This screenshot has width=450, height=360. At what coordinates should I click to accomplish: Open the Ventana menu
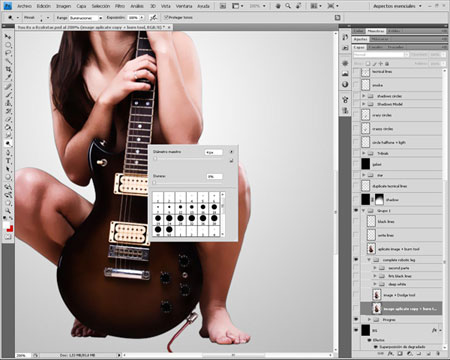click(184, 6)
